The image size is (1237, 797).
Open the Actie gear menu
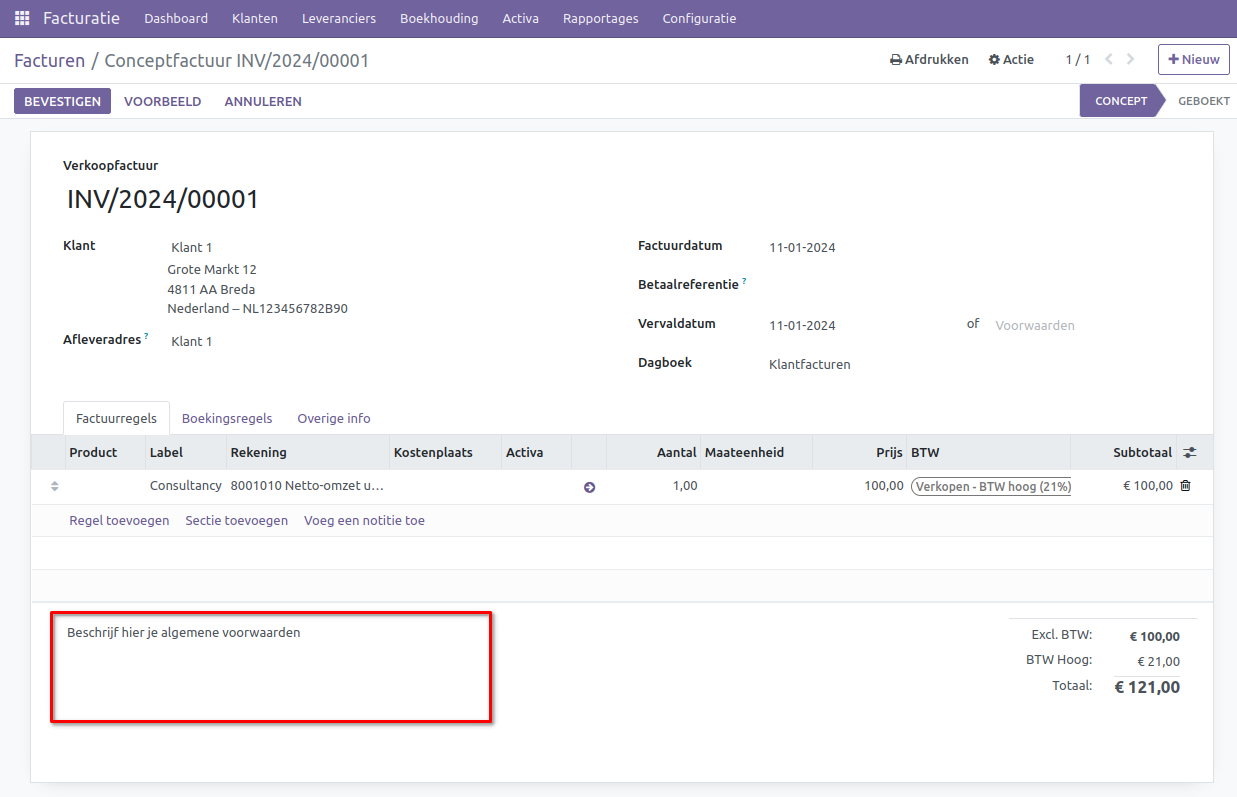pos(1011,60)
